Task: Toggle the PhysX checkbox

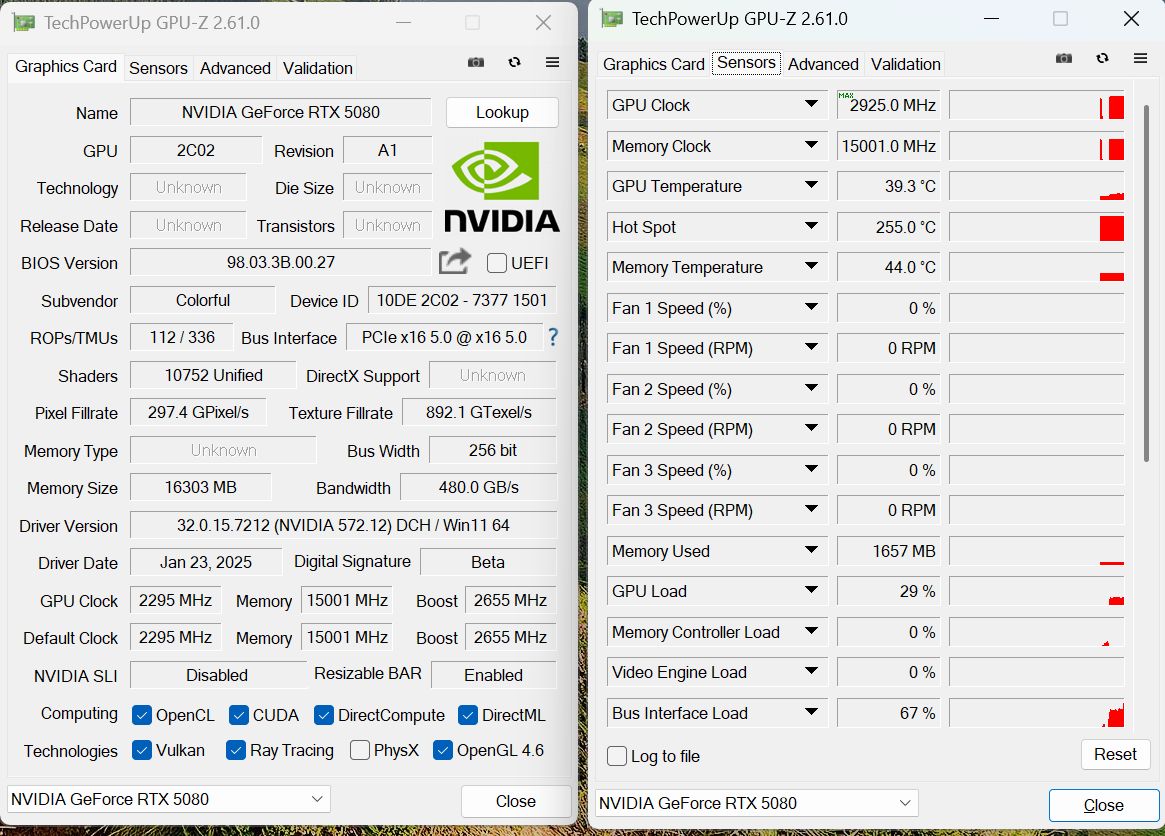Action: pos(360,751)
